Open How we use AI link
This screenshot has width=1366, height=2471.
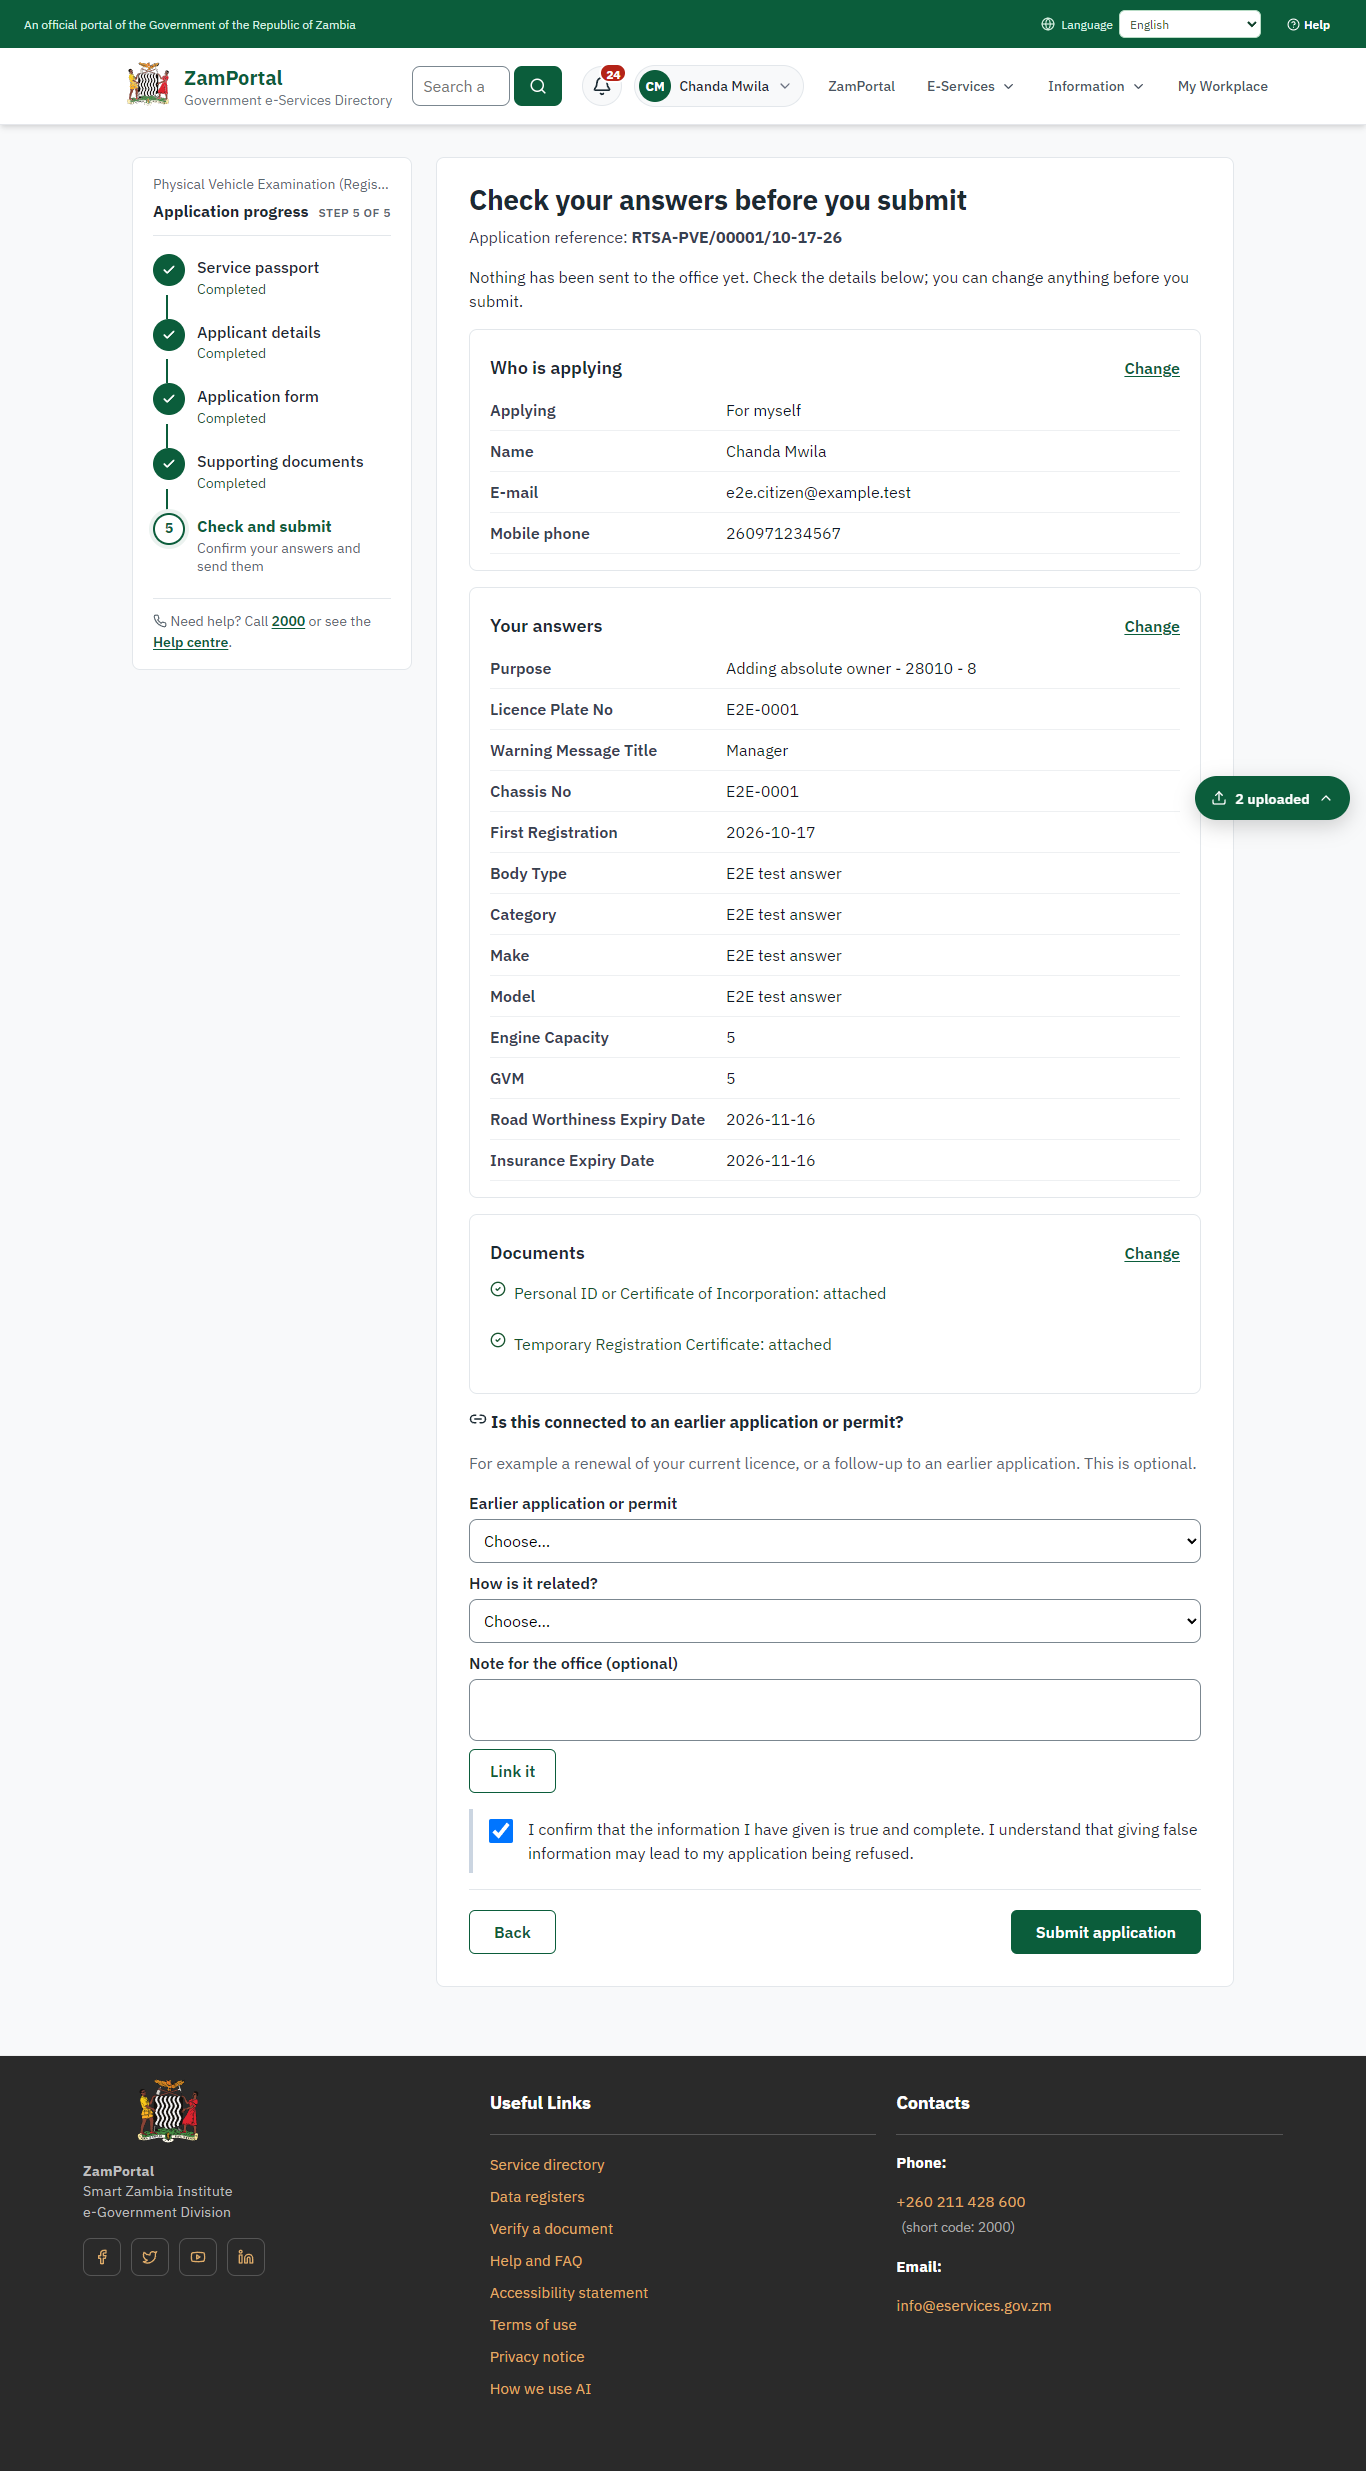tap(540, 2388)
